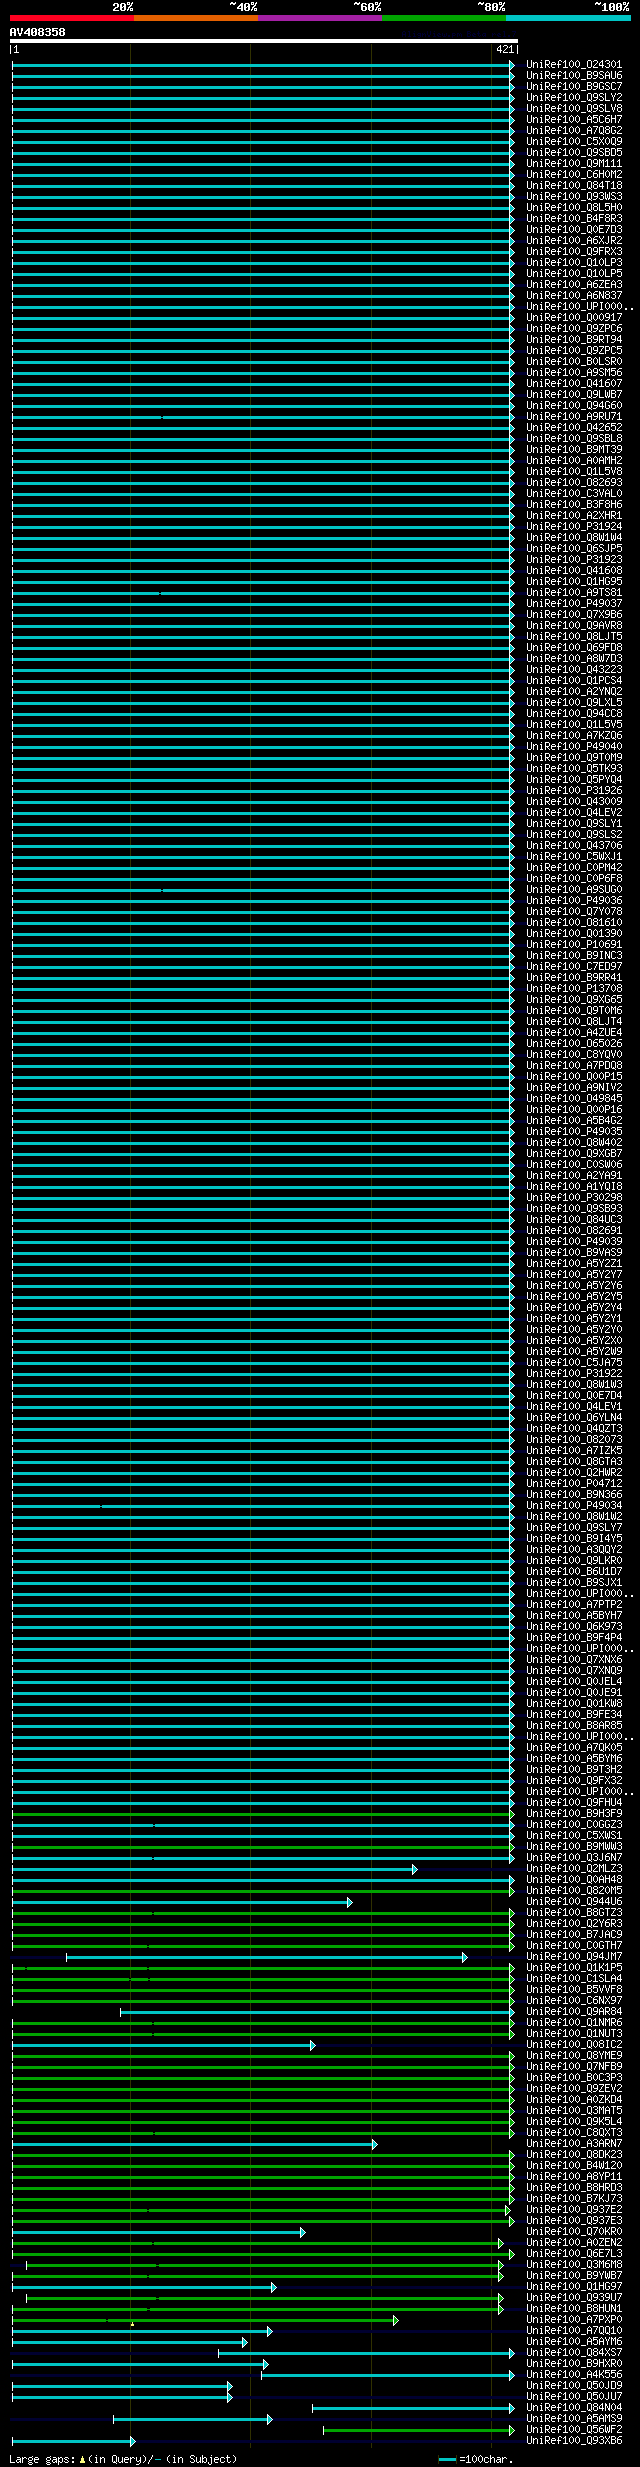640x2467 pixels.
Task: Open hit UniRef100_O24301
Action: coord(574,64)
